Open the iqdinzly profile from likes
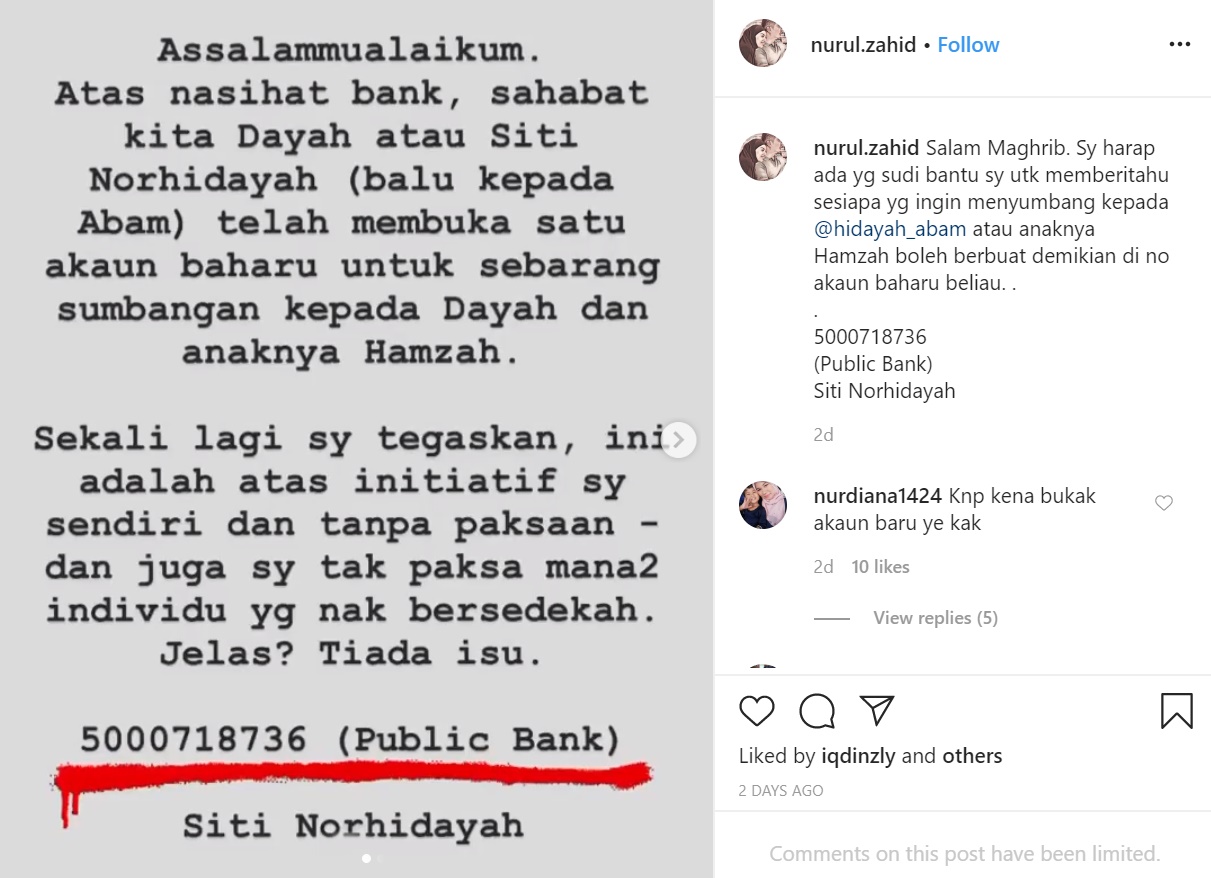 tap(859, 756)
